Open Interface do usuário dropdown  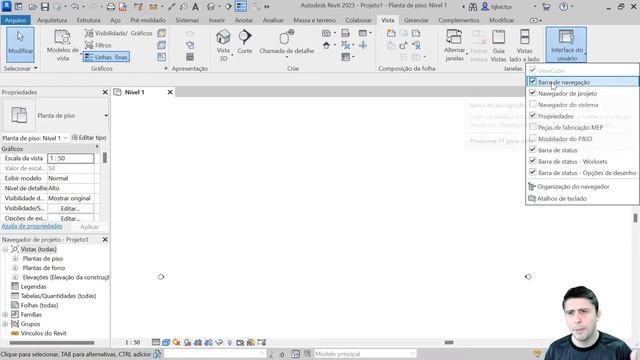click(567, 45)
